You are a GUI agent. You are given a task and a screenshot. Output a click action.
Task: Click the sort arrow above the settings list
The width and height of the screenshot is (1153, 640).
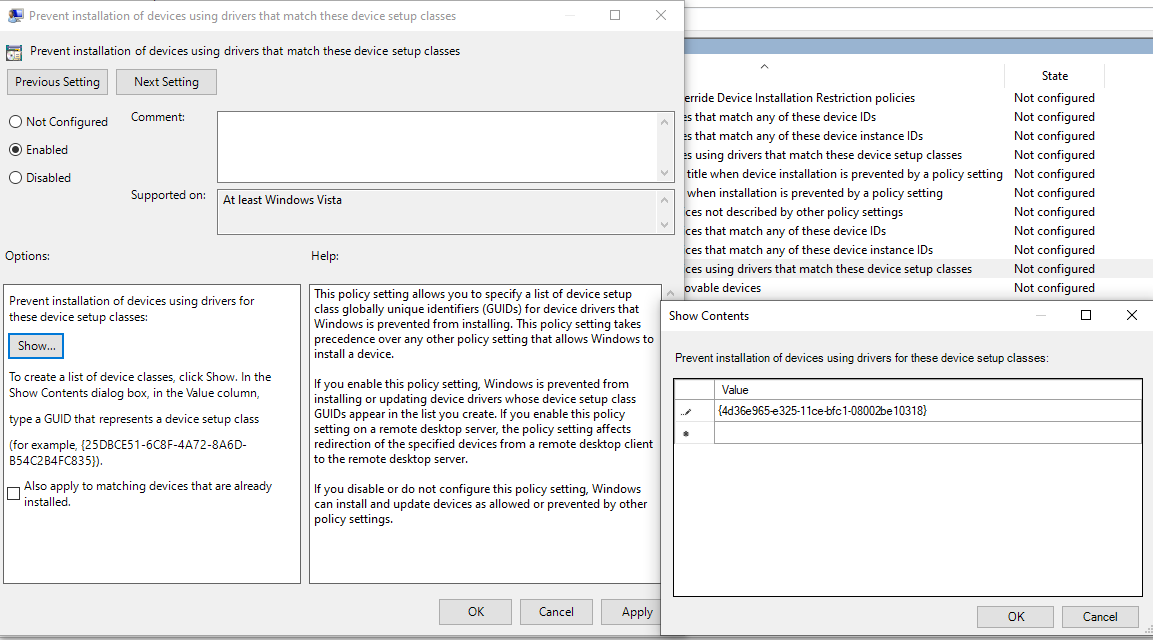pyautogui.click(x=764, y=67)
